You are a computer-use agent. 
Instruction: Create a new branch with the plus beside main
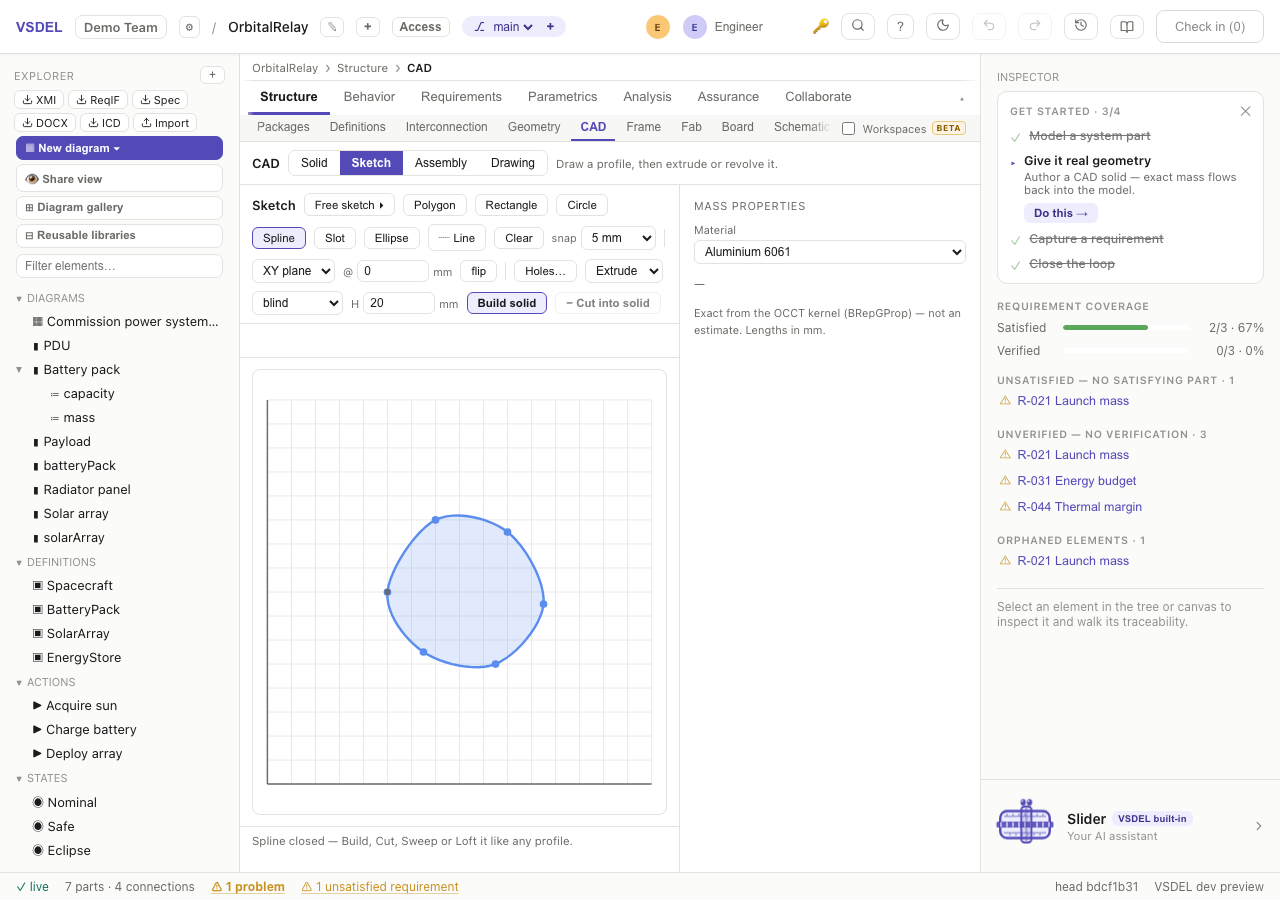[x=550, y=27]
